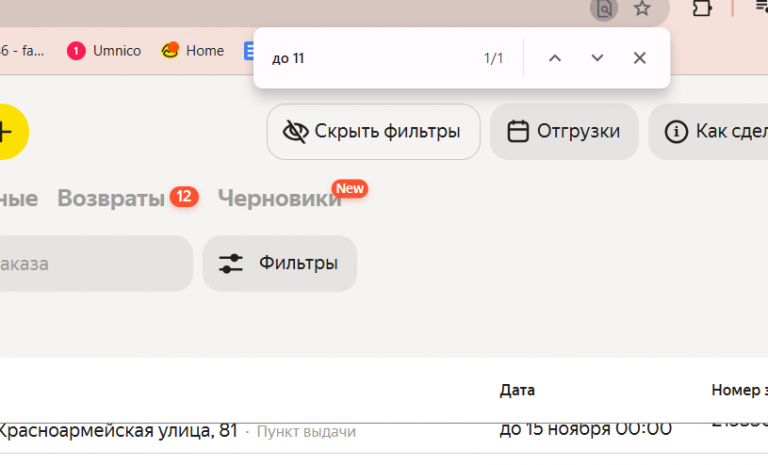Click the address 'Красноармейская улица, 81'
Image resolution: width=768 pixels, height=465 pixels.
coord(118,431)
